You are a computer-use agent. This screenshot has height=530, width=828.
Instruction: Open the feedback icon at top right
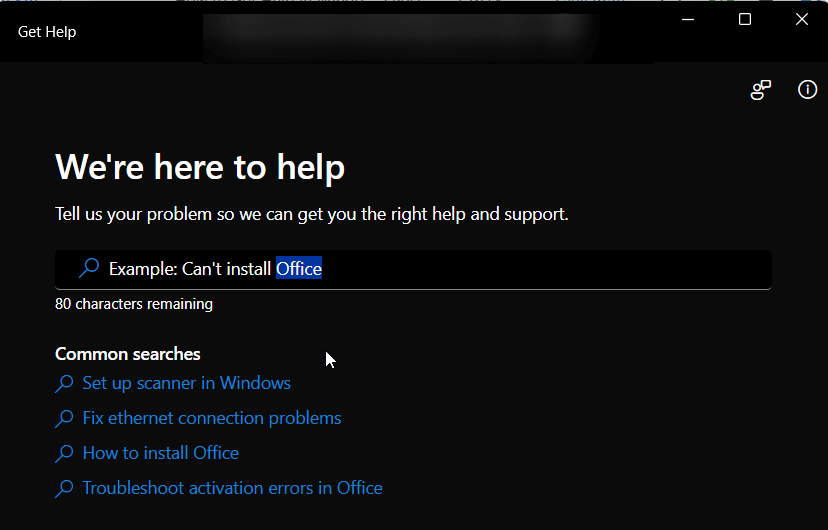[761, 91]
